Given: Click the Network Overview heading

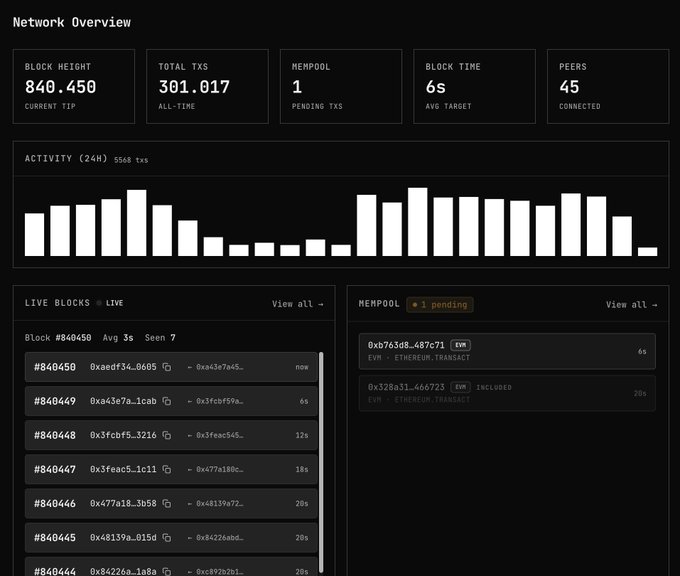Looking at the screenshot, I should [72, 22].
